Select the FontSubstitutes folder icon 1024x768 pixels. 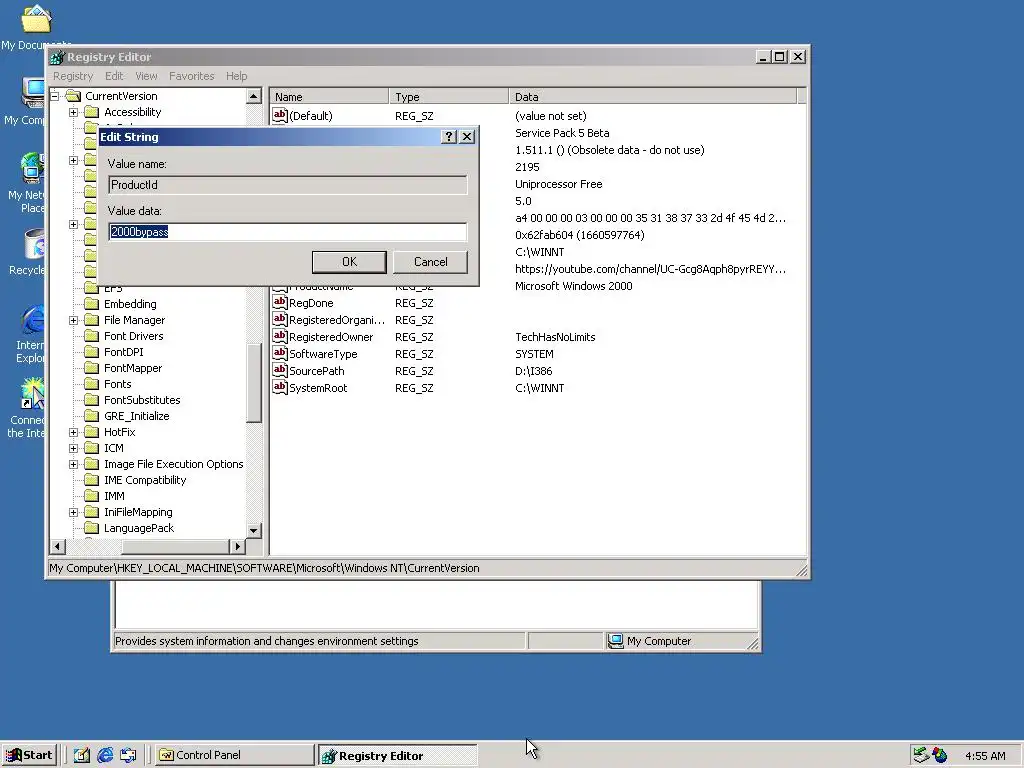(92, 400)
